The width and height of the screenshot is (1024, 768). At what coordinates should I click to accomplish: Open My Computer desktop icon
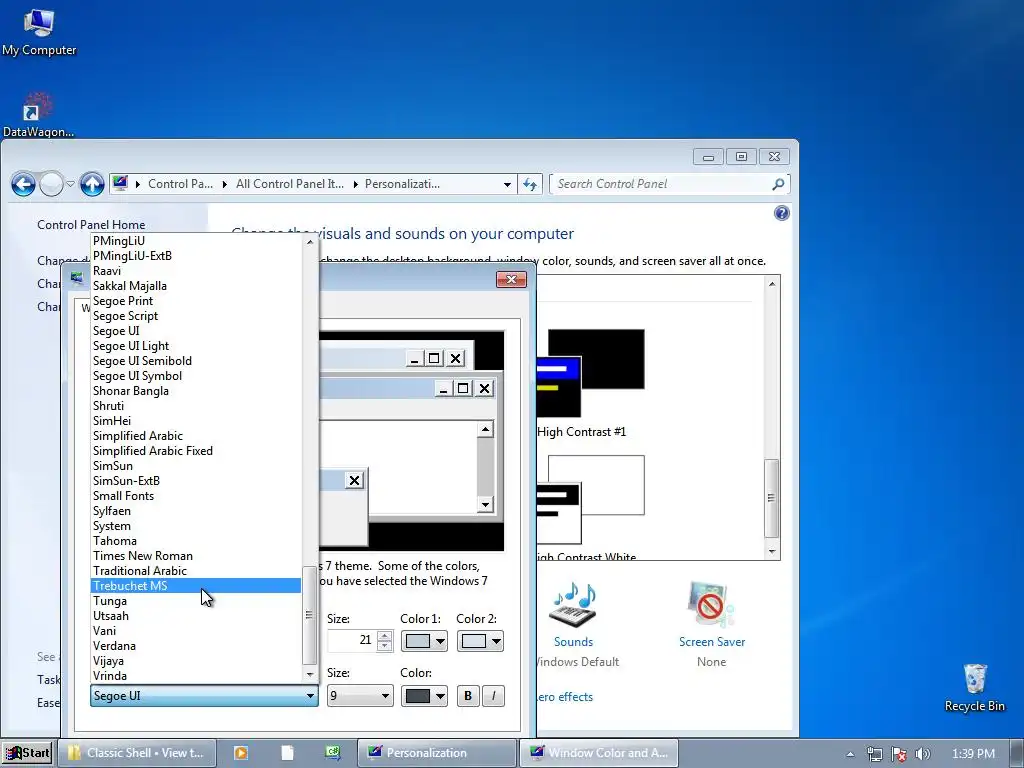pyautogui.click(x=39, y=33)
